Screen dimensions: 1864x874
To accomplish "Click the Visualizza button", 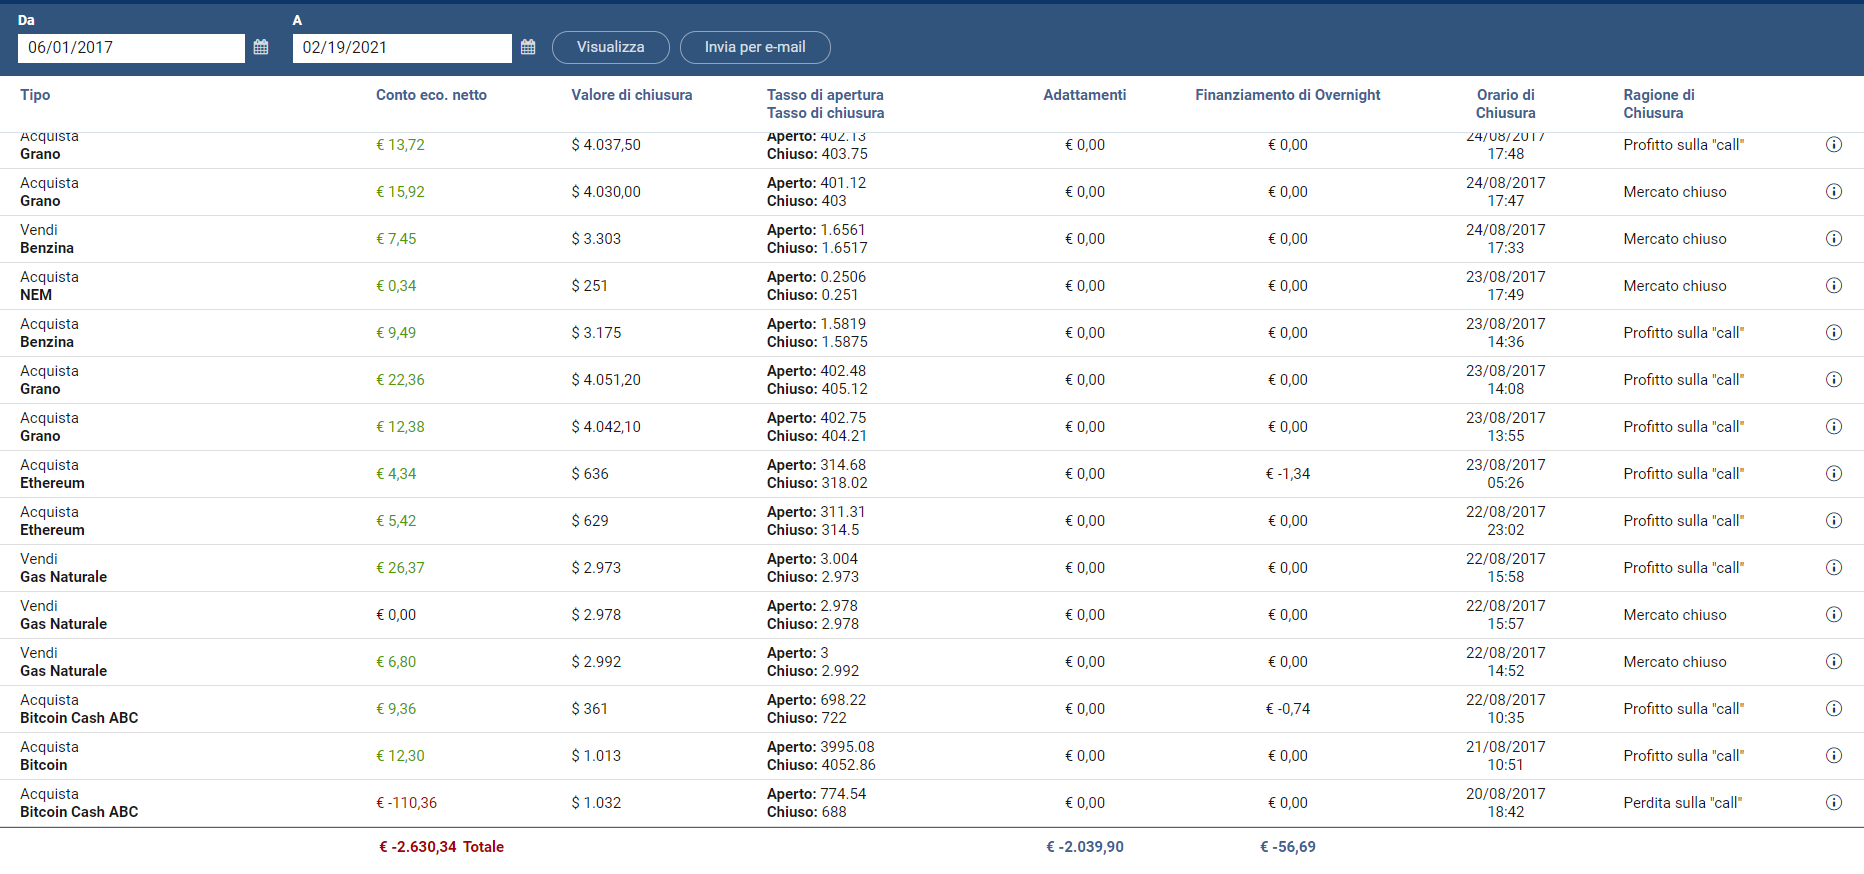I will [610, 47].
